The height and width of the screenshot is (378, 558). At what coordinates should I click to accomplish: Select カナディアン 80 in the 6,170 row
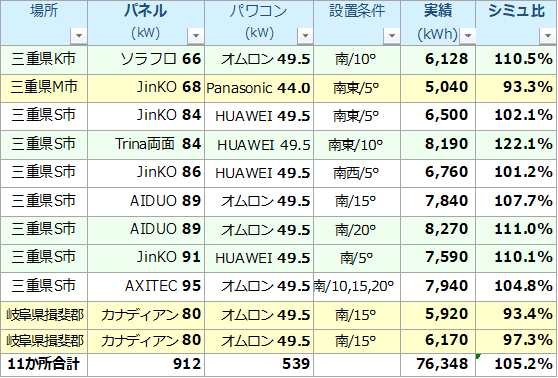click(146, 341)
